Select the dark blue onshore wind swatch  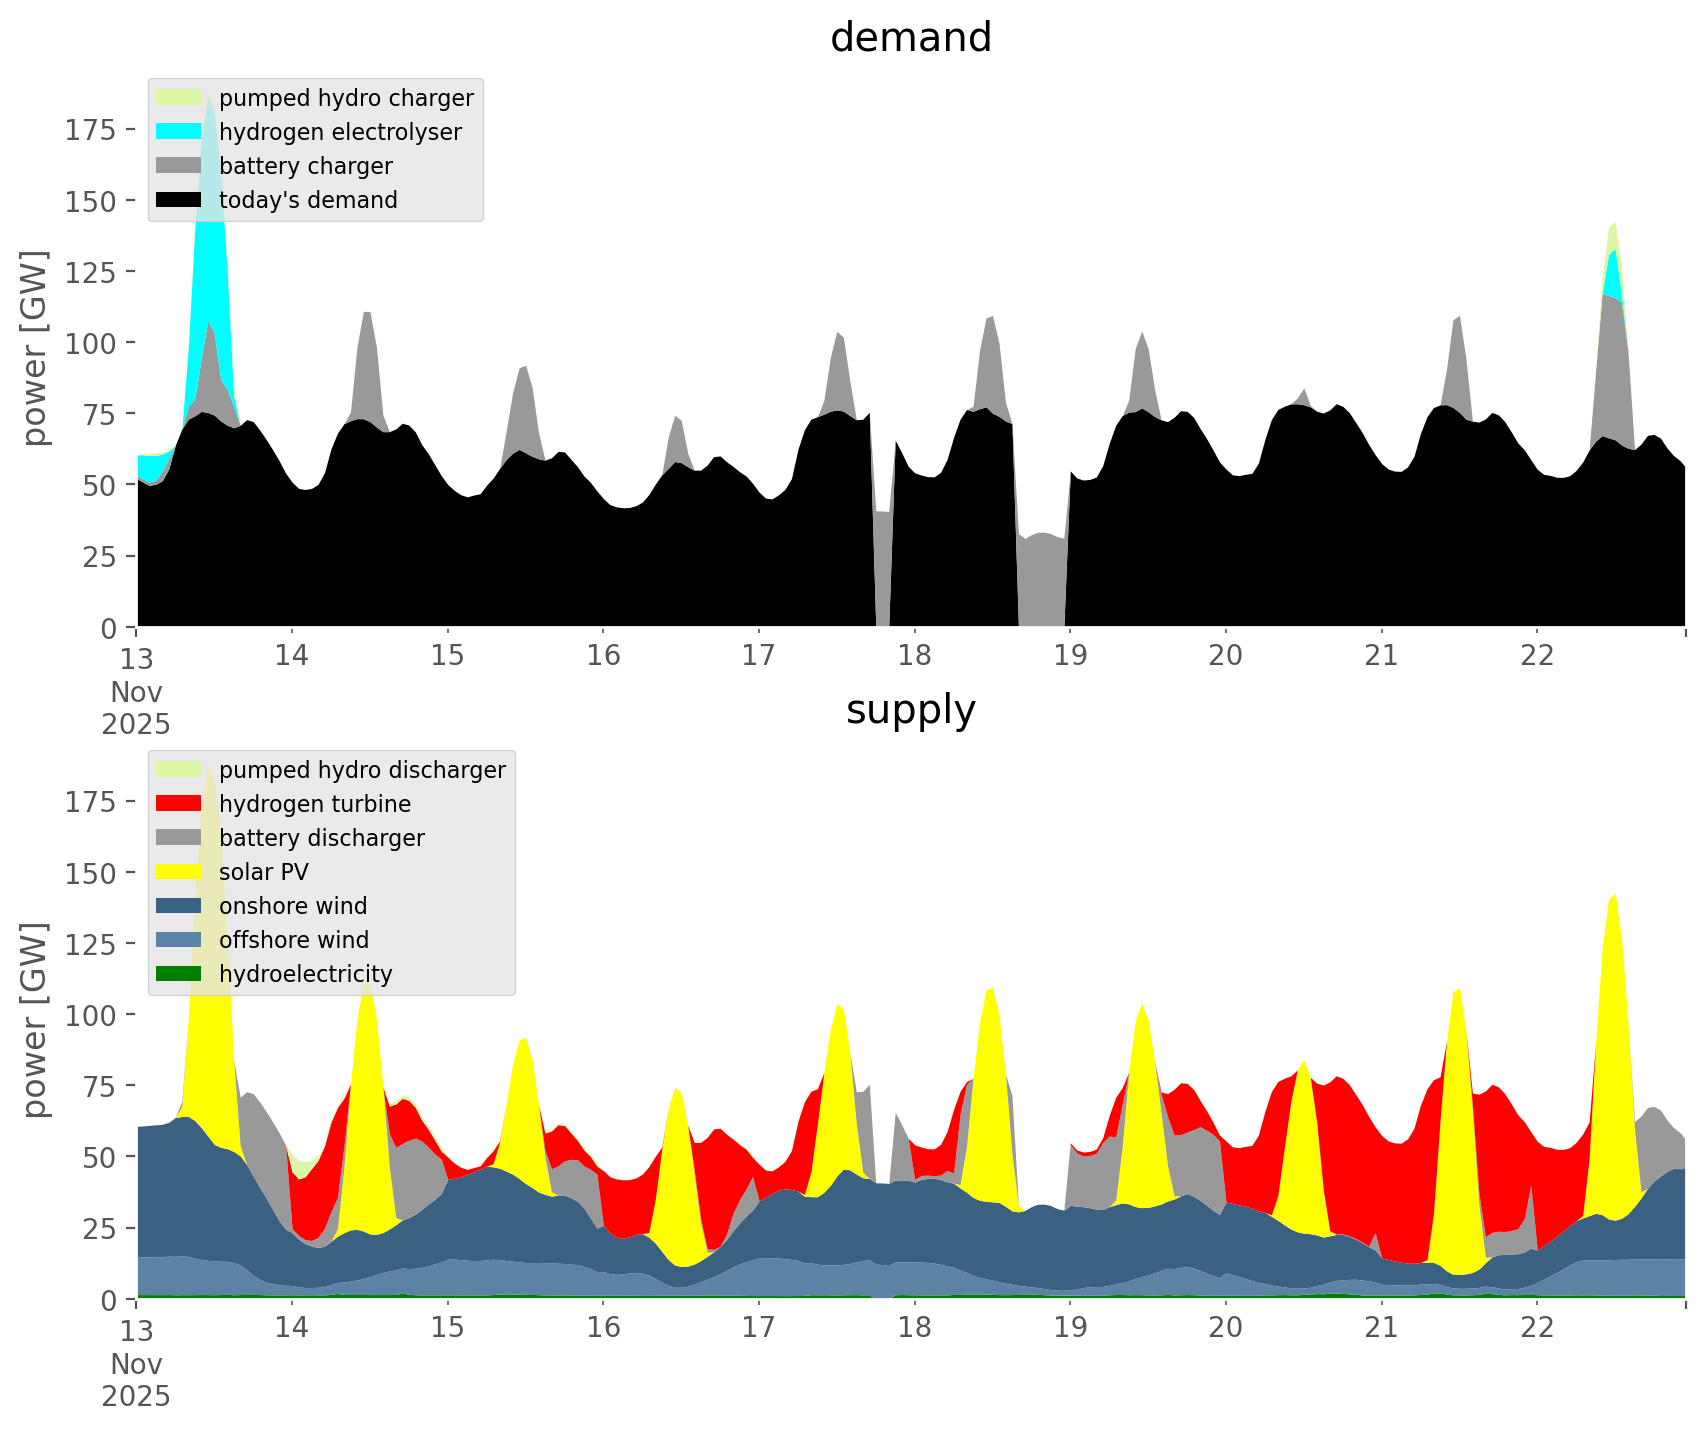pos(179,906)
